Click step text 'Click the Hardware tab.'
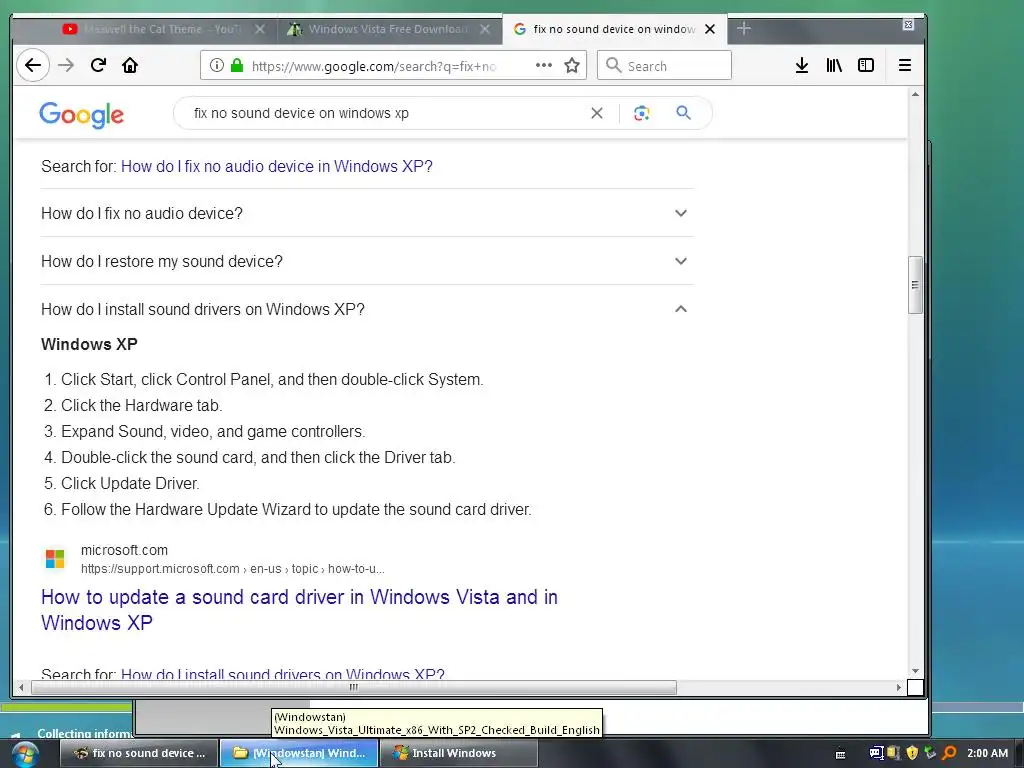The height and width of the screenshot is (768, 1024). (142, 406)
